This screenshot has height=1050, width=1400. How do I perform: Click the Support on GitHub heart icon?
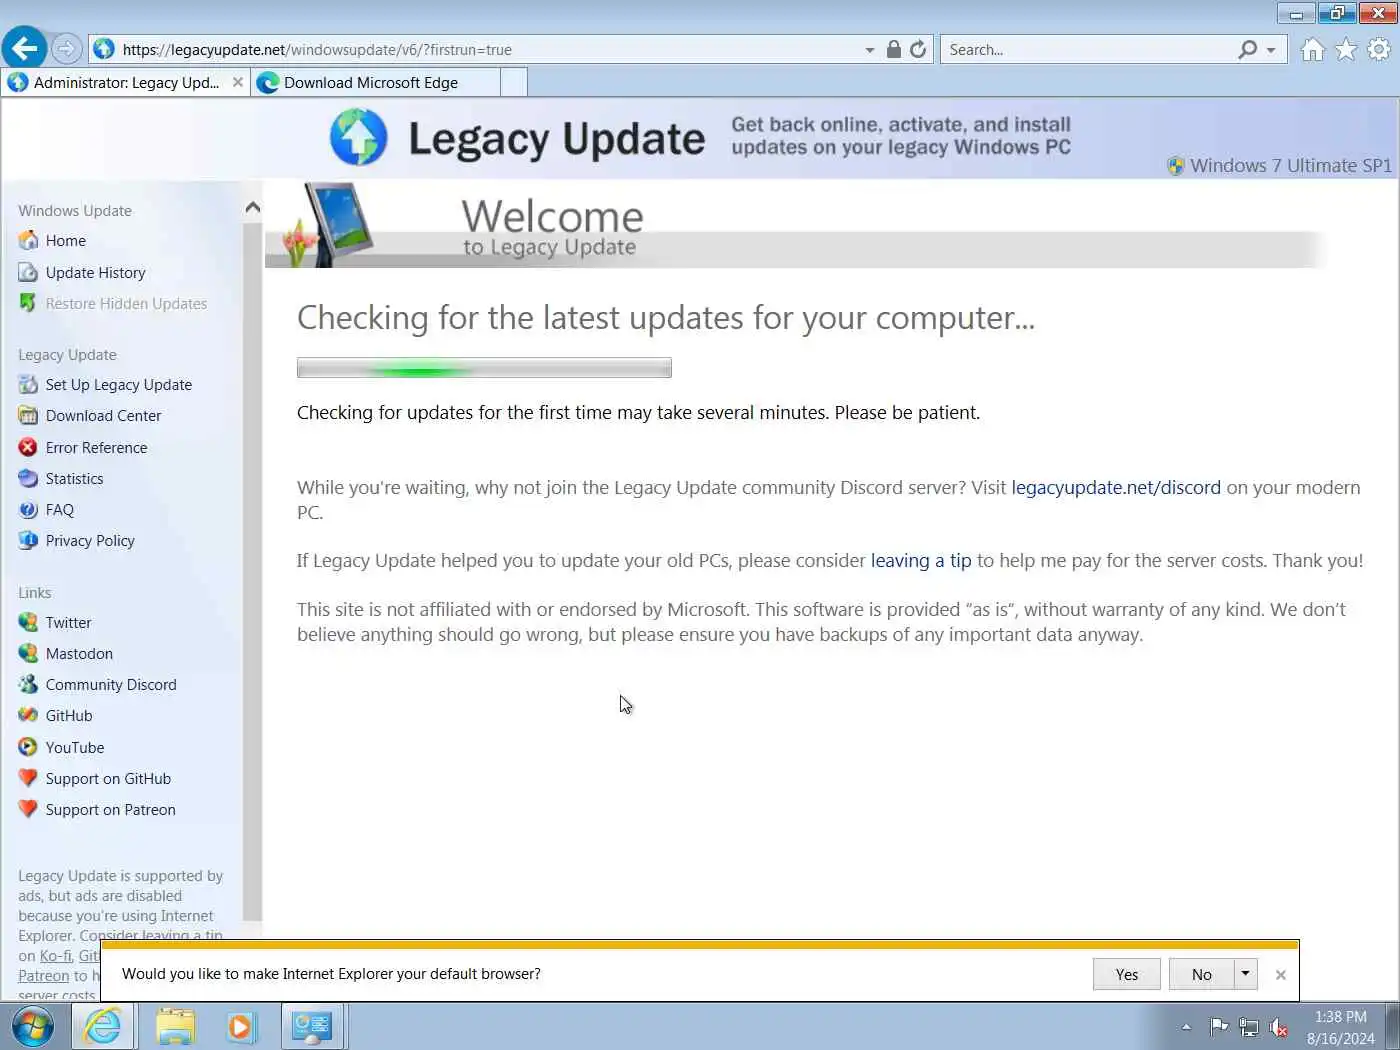coord(28,778)
